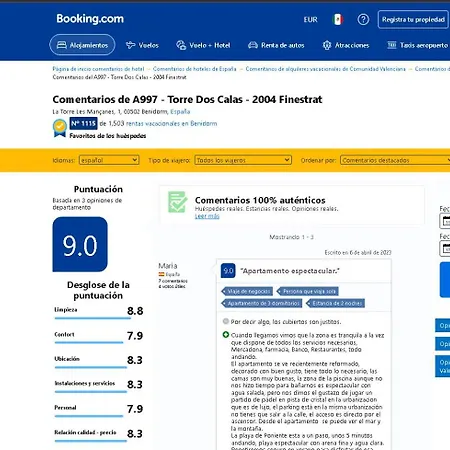Click the Limpieza score bar
Screen dimensions: 450x450
coord(93,318)
